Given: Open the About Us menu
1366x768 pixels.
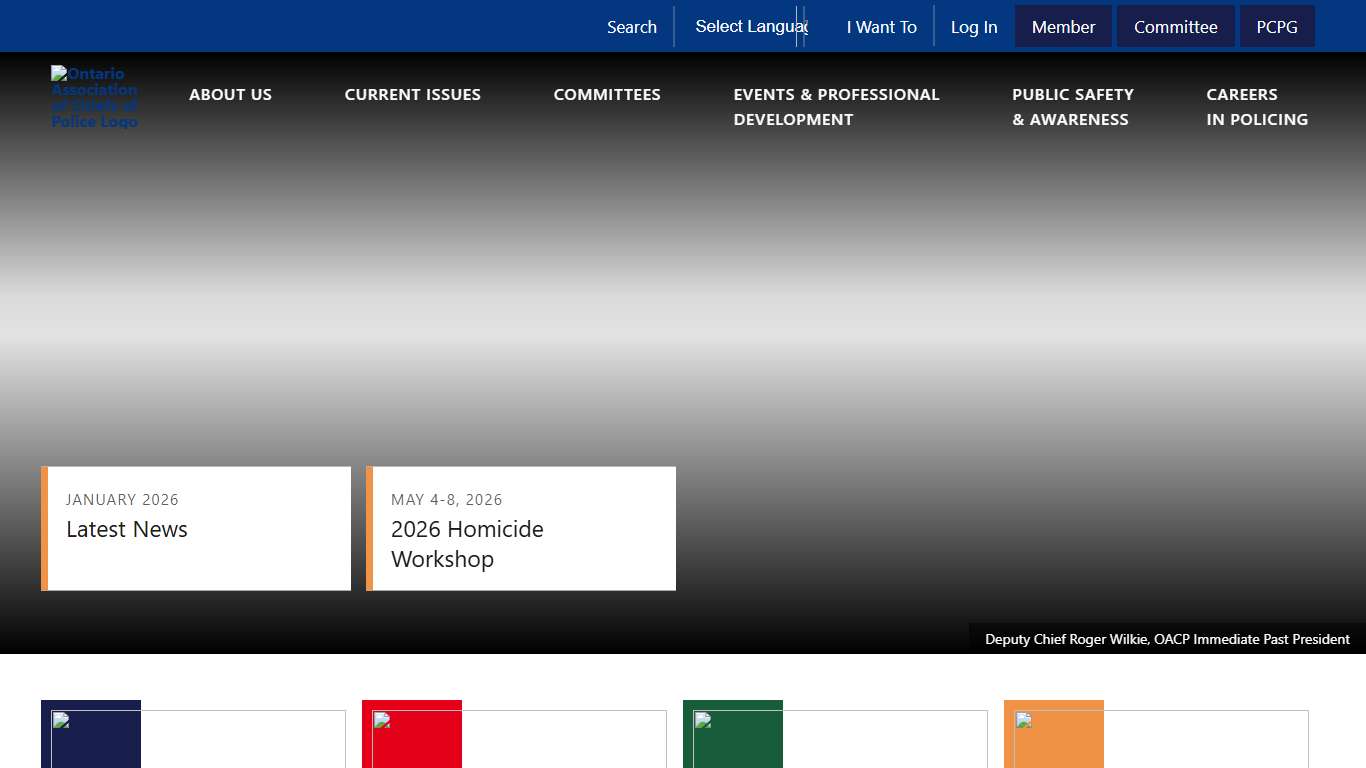Looking at the screenshot, I should click(x=230, y=95).
